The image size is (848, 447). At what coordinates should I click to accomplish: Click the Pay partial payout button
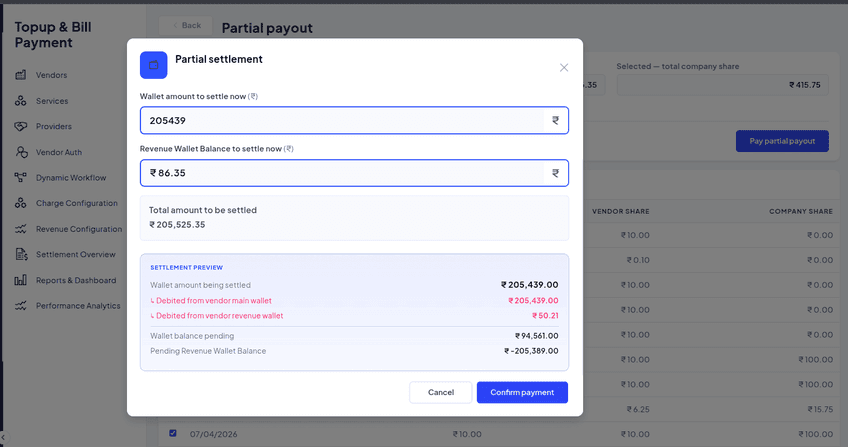(782, 141)
